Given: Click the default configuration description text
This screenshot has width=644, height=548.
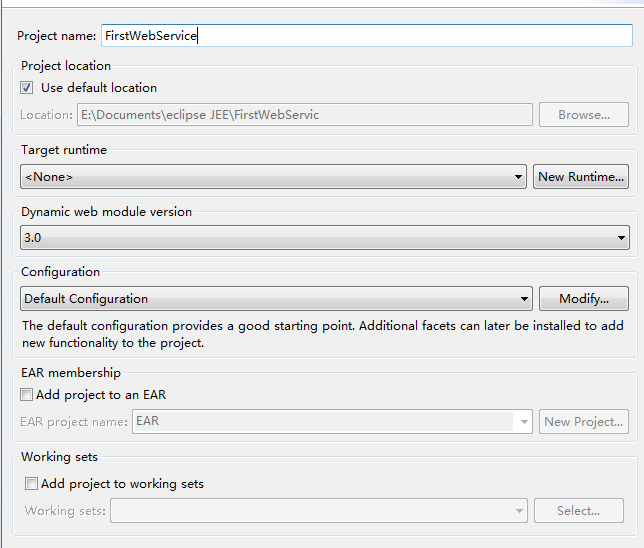Looking at the screenshot, I should pos(323,334).
